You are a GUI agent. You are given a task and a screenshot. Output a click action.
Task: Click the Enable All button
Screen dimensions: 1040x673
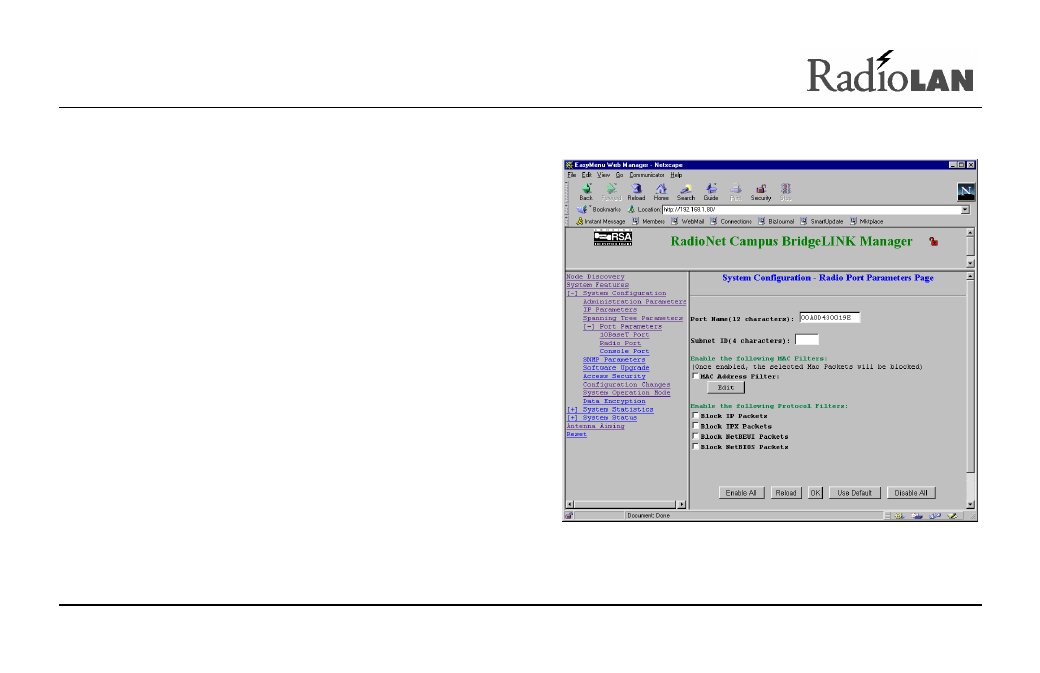tap(742, 493)
